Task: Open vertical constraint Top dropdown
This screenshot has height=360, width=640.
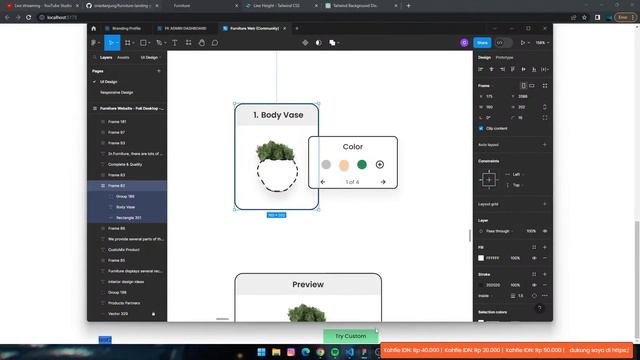Action: pos(515,185)
